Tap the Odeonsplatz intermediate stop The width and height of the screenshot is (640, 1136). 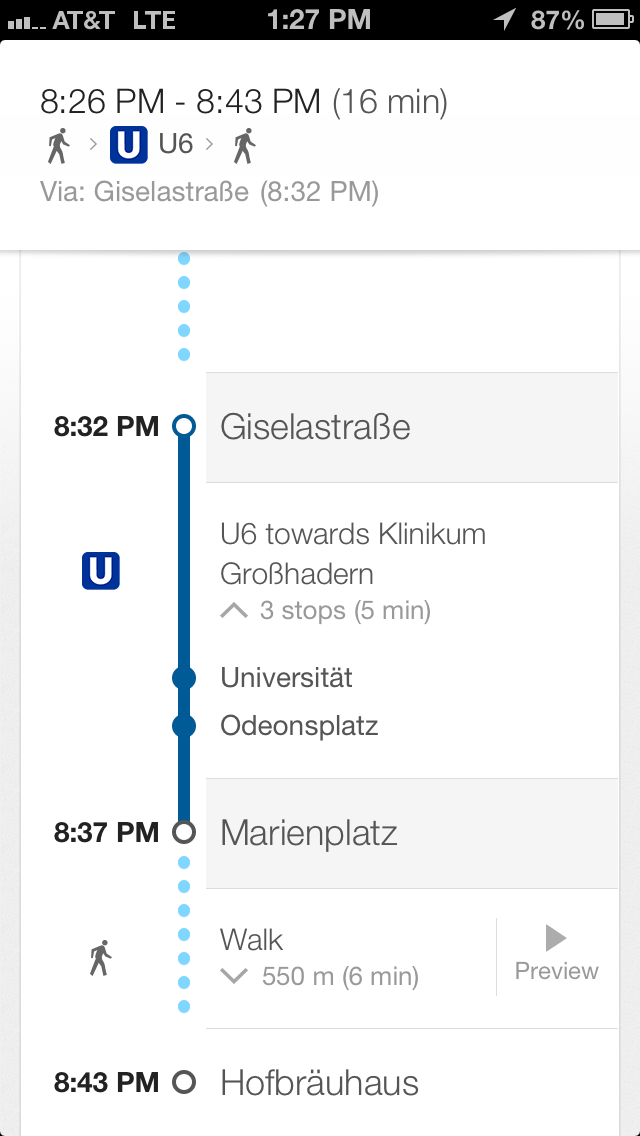(x=299, y=725)
